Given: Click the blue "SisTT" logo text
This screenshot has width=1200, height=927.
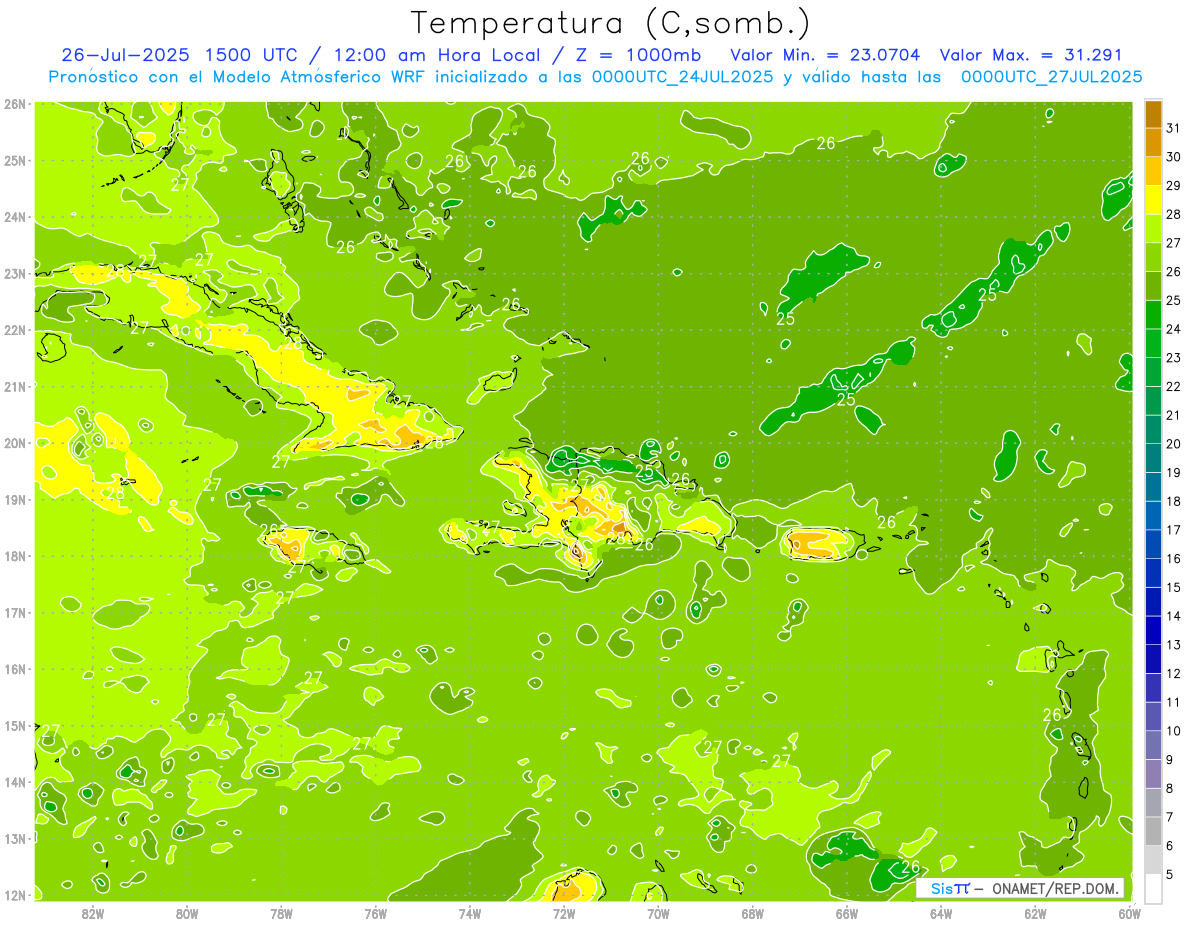Looking at the screenshot, I should click(x=949, y=888).
